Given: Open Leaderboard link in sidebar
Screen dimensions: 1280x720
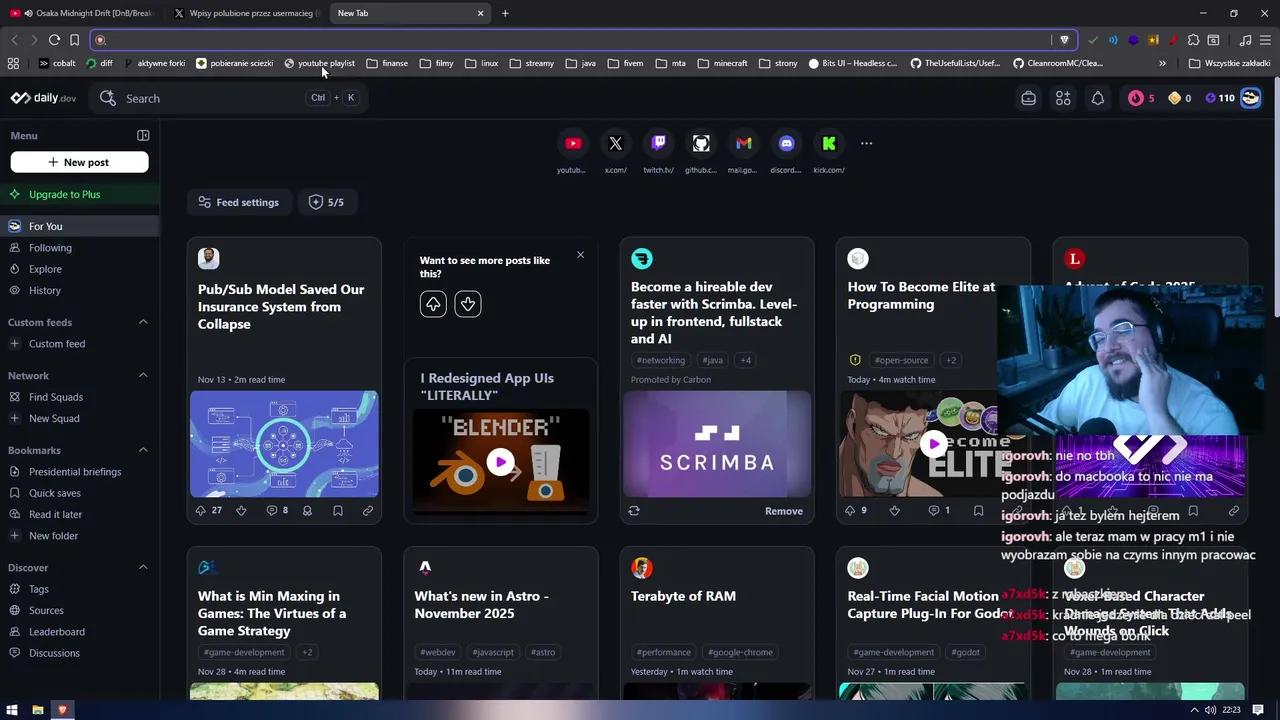Looking at the screenshot, I should pyautogui.click(x=80, y=632).
